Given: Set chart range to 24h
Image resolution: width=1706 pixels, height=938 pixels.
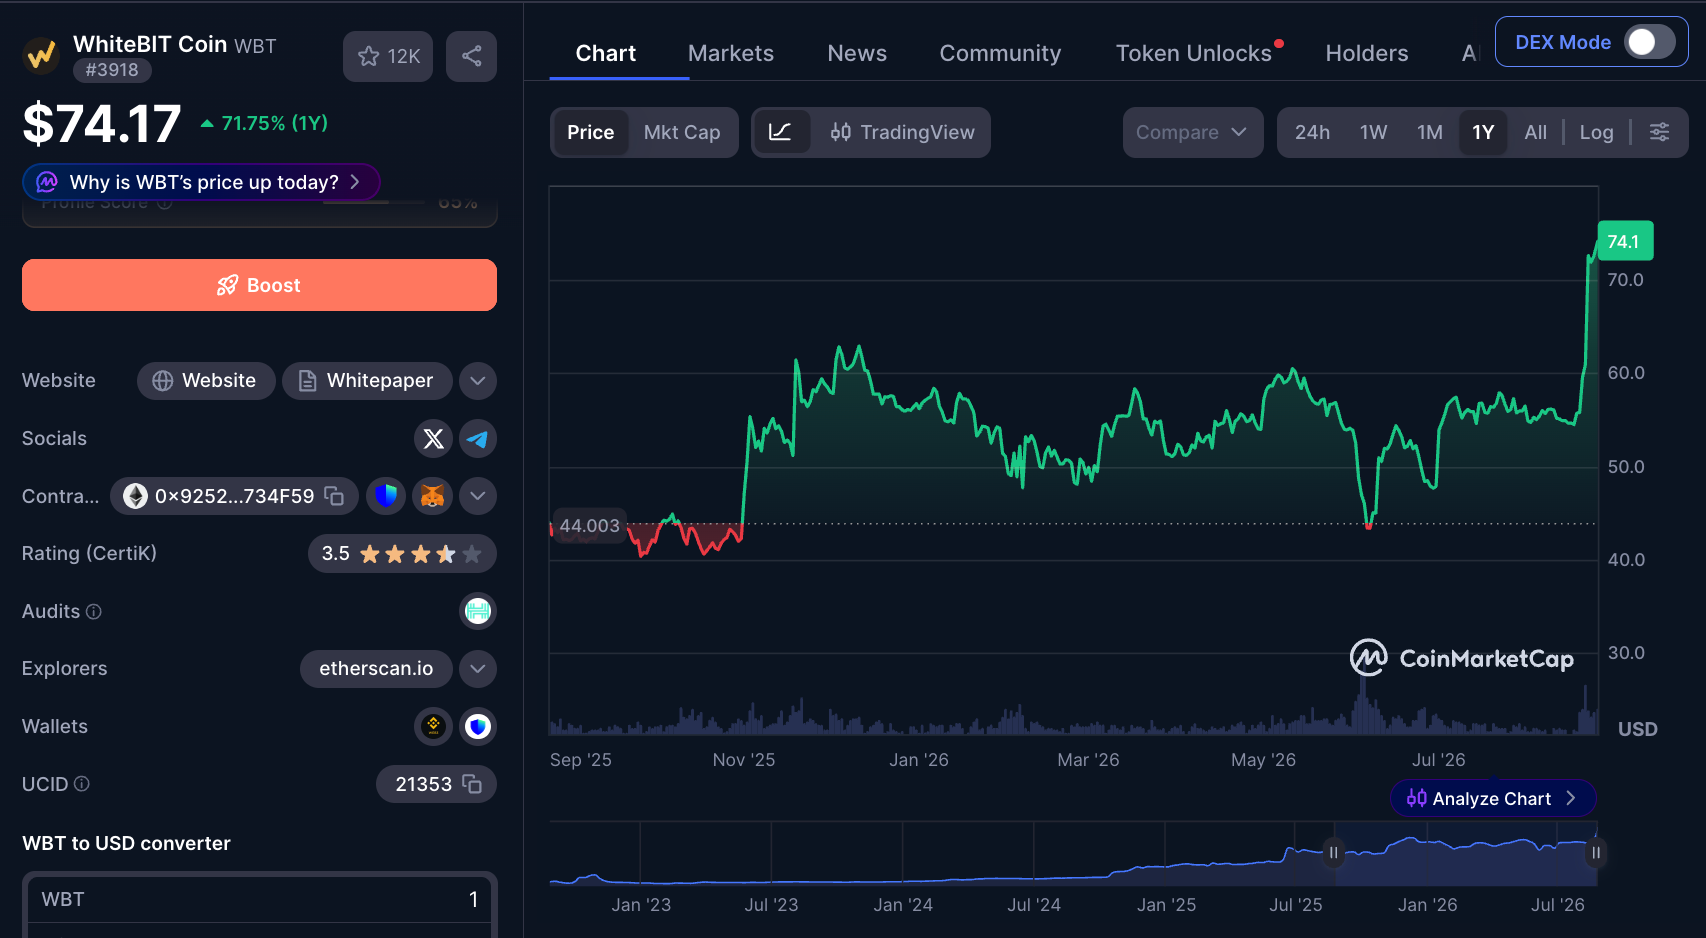Looking at the screenshot, I should [x=1312, y=132].
